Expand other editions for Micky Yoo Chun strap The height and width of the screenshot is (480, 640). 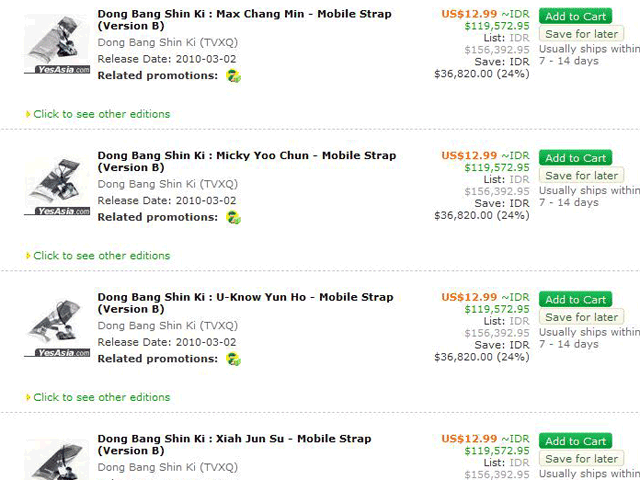coord(101,256)
